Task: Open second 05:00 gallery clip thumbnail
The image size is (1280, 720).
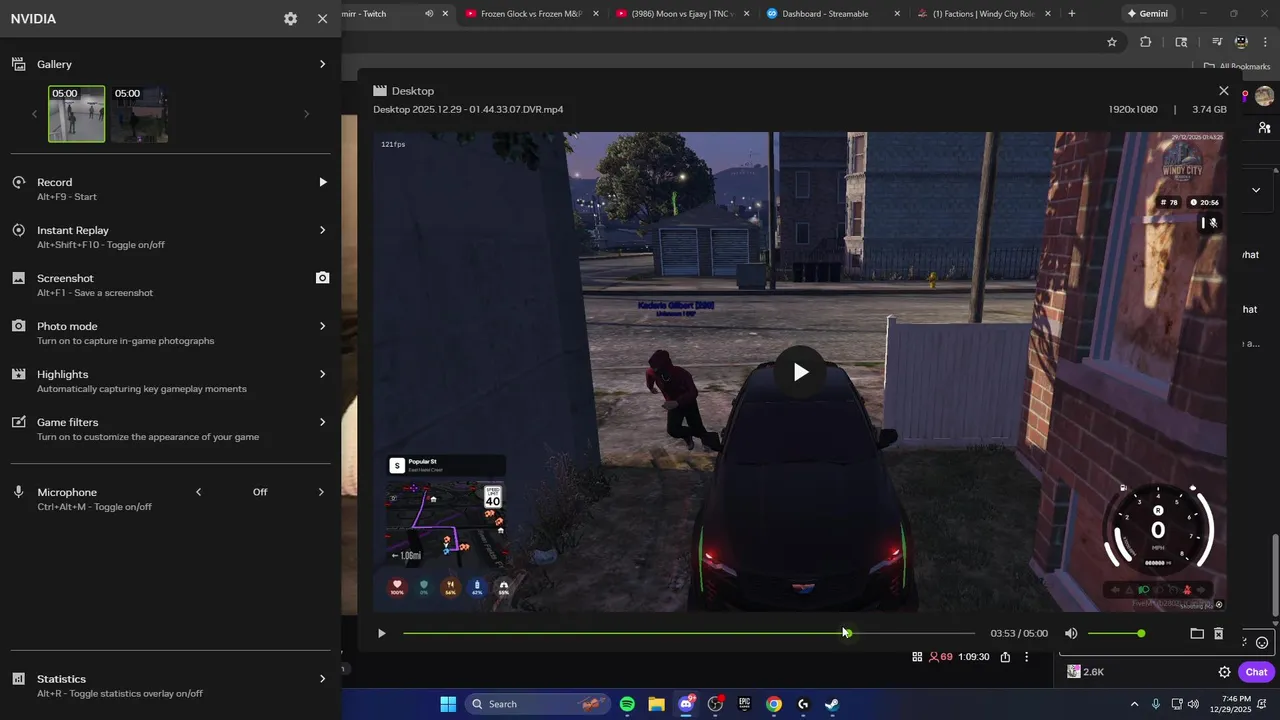Action: (139, 114)
